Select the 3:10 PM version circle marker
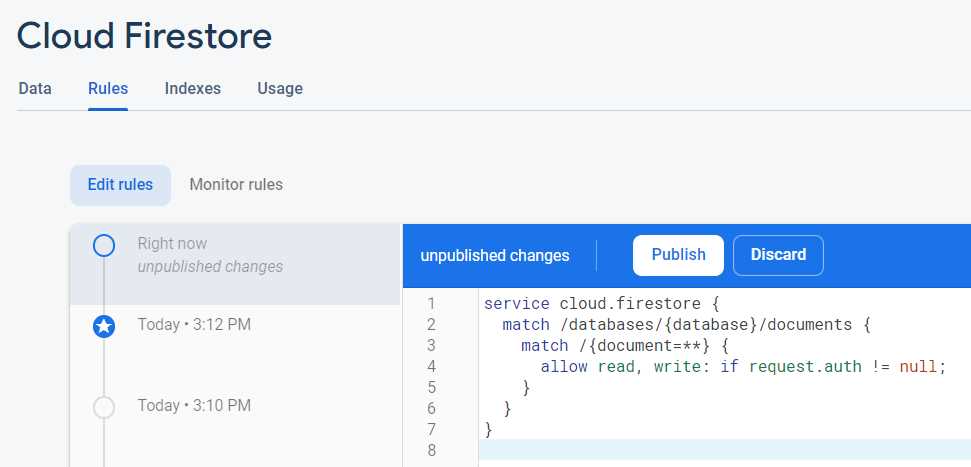 [103, 408]
